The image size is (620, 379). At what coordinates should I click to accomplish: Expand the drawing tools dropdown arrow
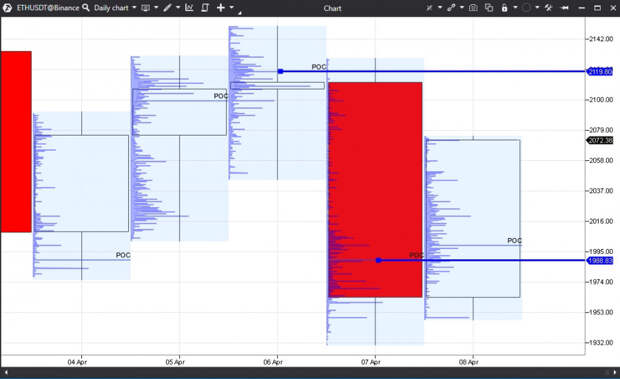(x=178, y=8)
